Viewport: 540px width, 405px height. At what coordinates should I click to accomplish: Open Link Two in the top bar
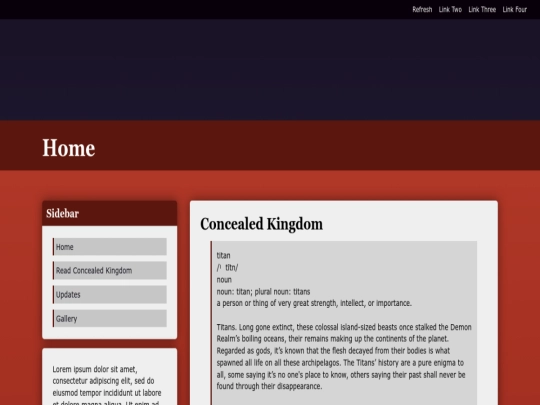pyautogui.click(x=450, y=10)
